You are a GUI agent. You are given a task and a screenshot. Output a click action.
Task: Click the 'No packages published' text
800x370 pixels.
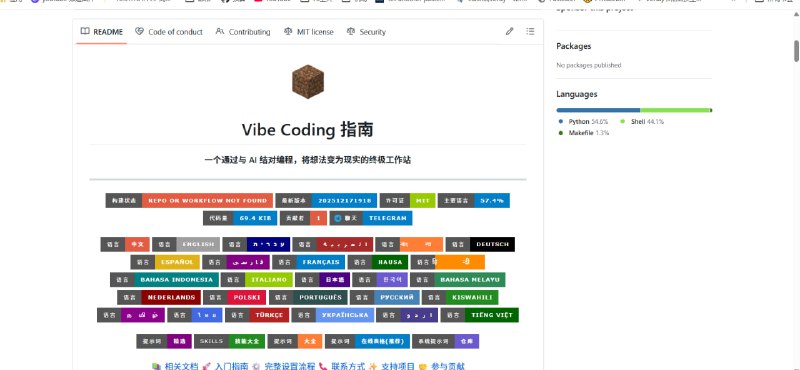[588, 65]
